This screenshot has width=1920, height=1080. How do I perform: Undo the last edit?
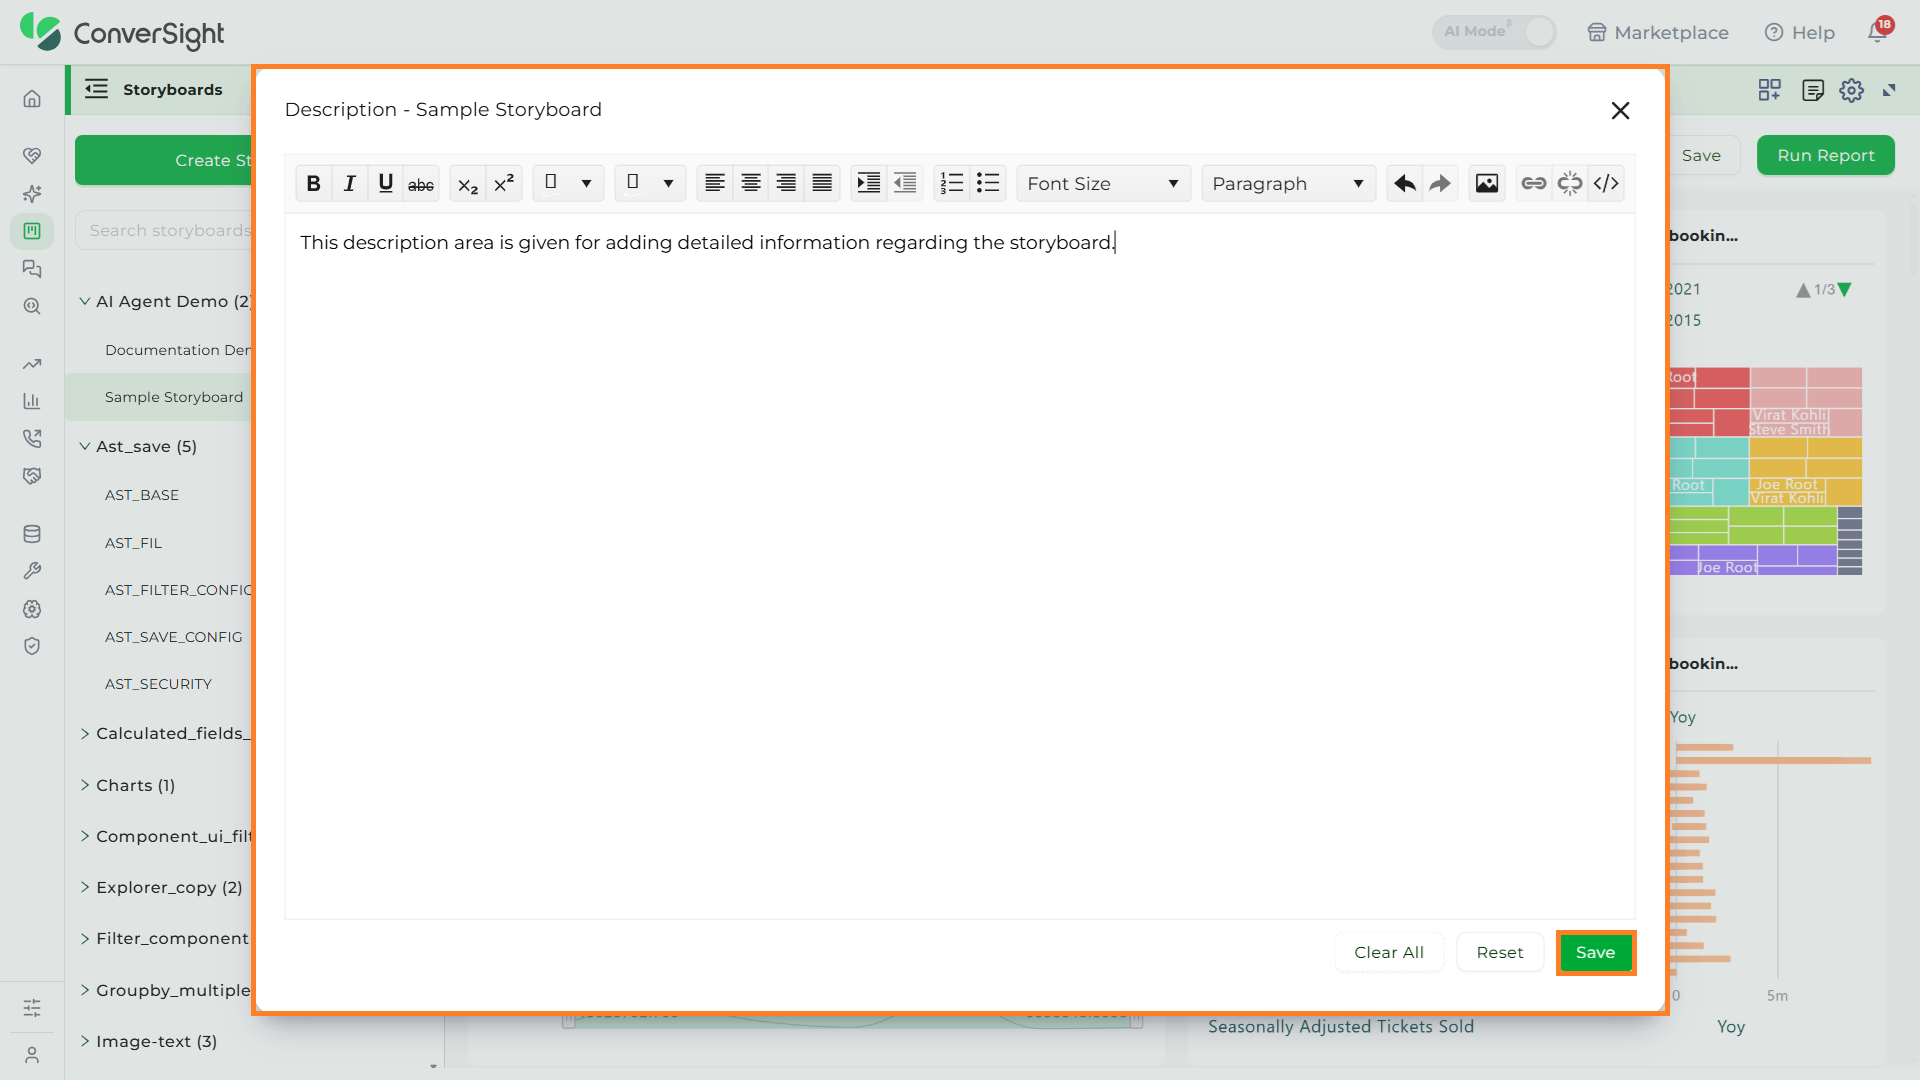coord(1404,184)
